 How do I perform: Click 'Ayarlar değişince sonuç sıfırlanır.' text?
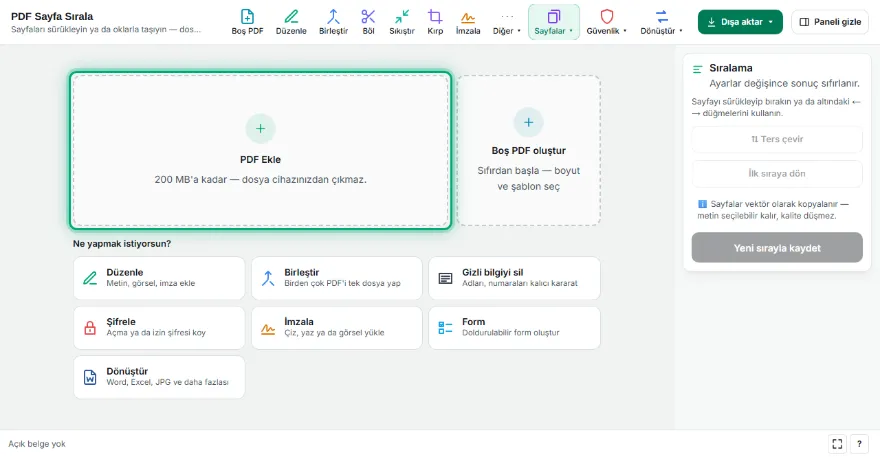[784, 84]
